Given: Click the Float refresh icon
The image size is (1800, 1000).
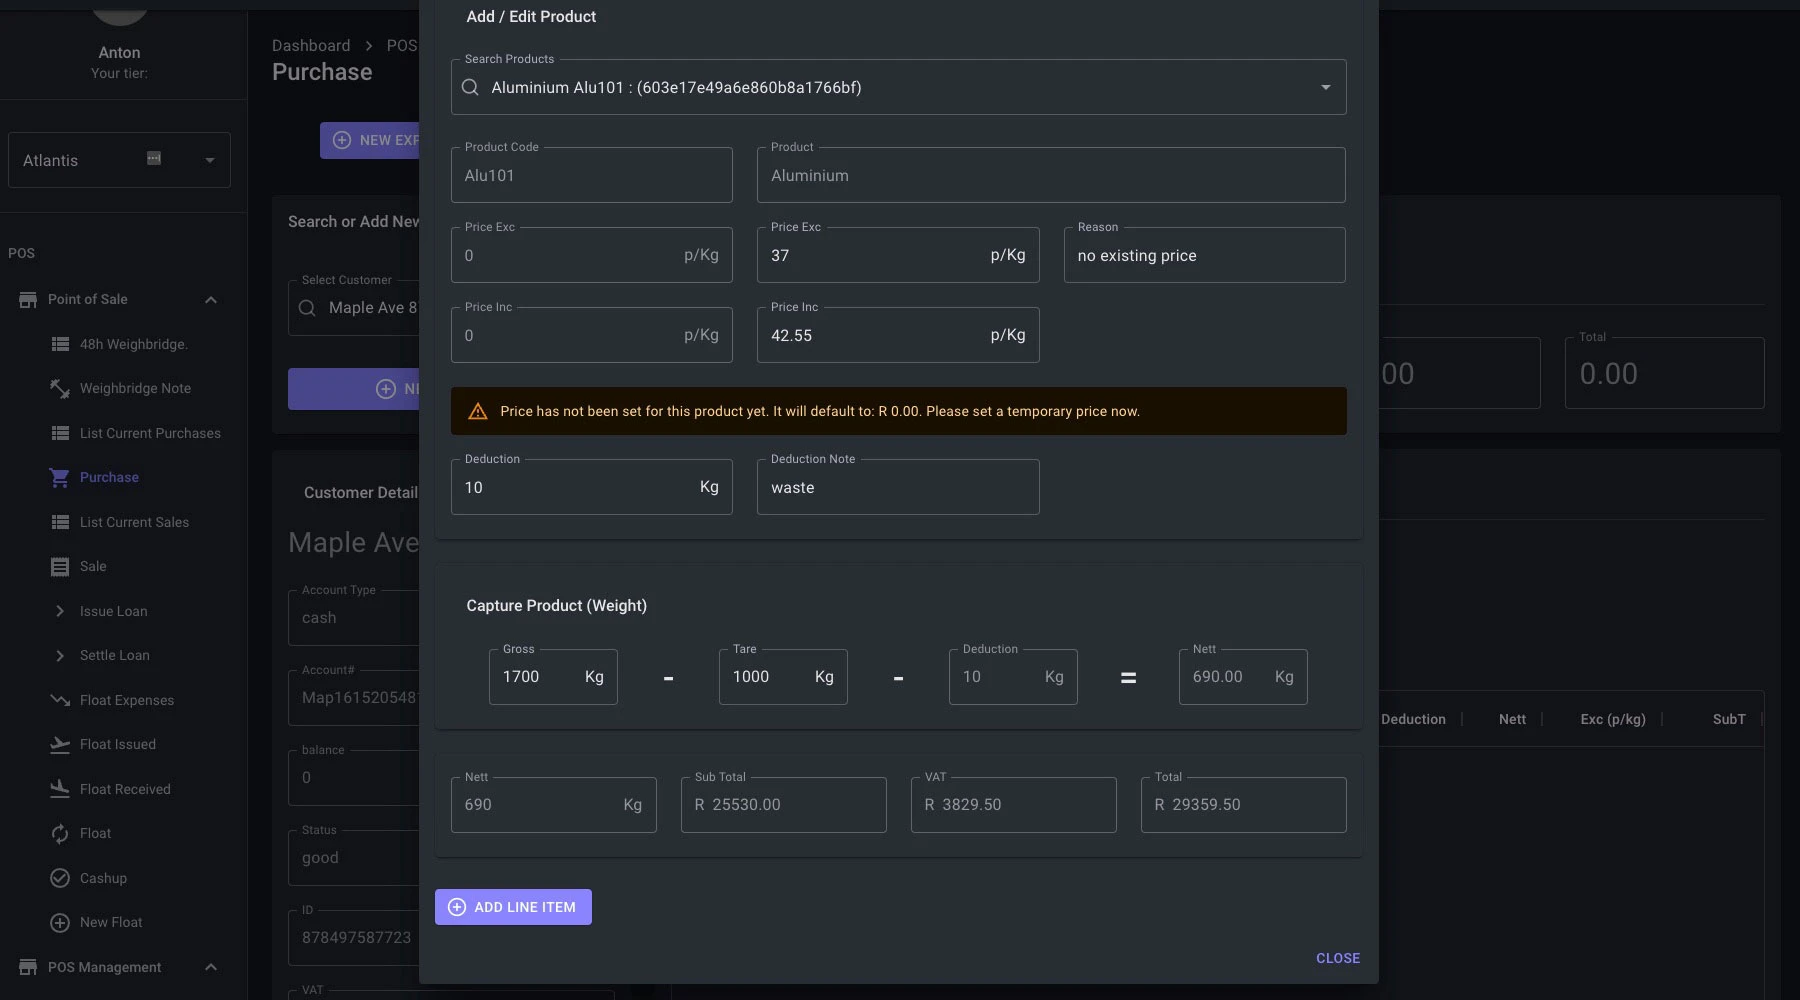Looking at the screenshot, I should click(60, 833).
